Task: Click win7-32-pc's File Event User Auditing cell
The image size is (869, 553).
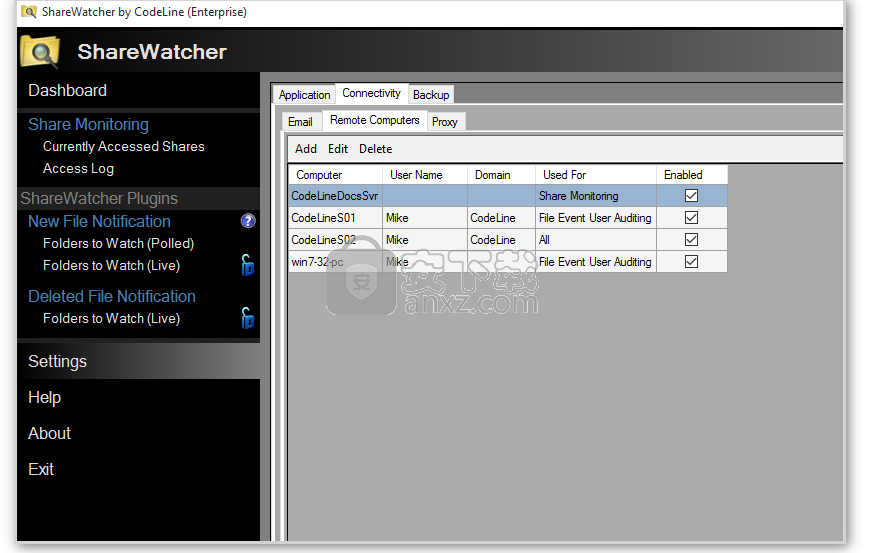Action: [596, 262]
